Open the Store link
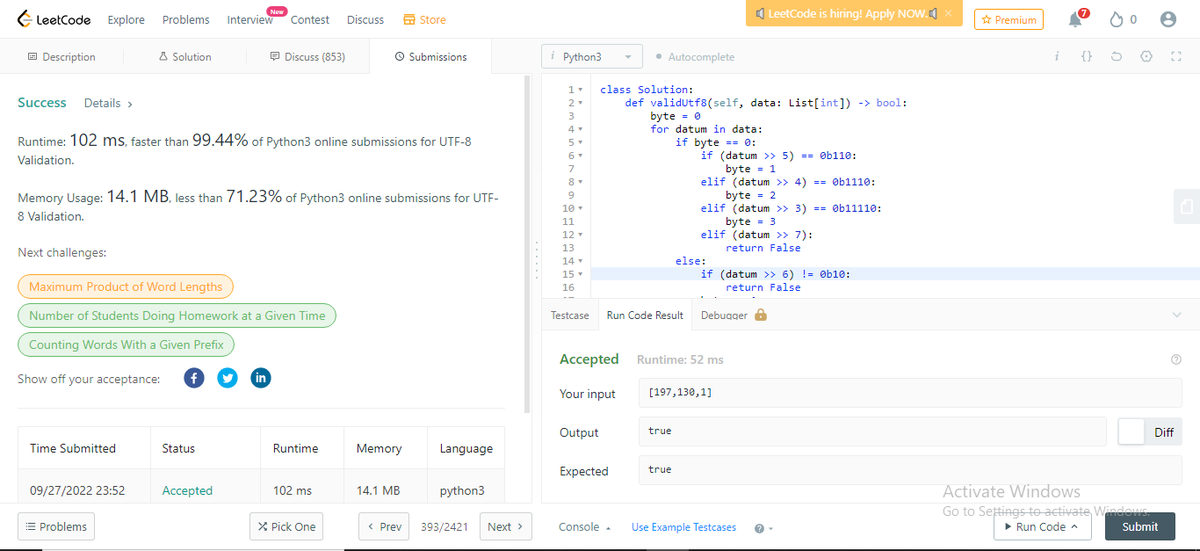The width and height of the screenshot is (1200, 551). (x=424, y=19)
